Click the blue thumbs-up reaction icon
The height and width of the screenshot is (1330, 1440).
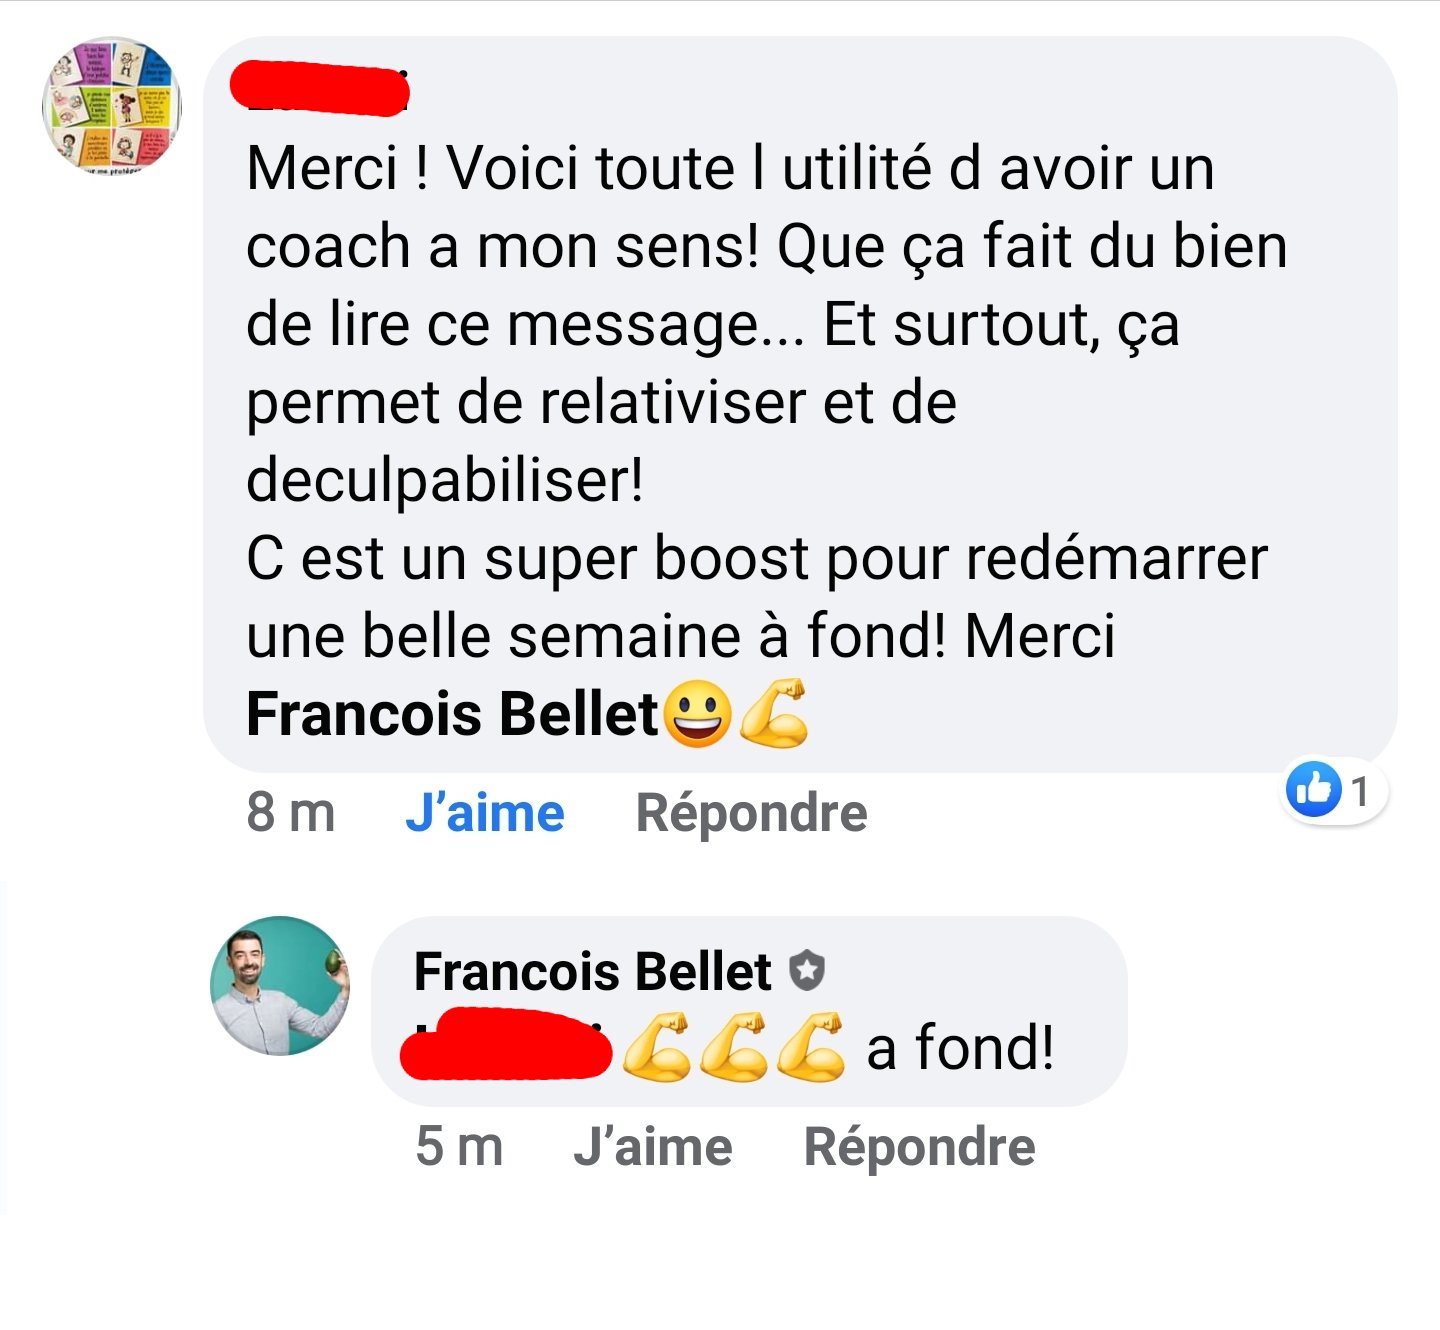point(1313,790)
